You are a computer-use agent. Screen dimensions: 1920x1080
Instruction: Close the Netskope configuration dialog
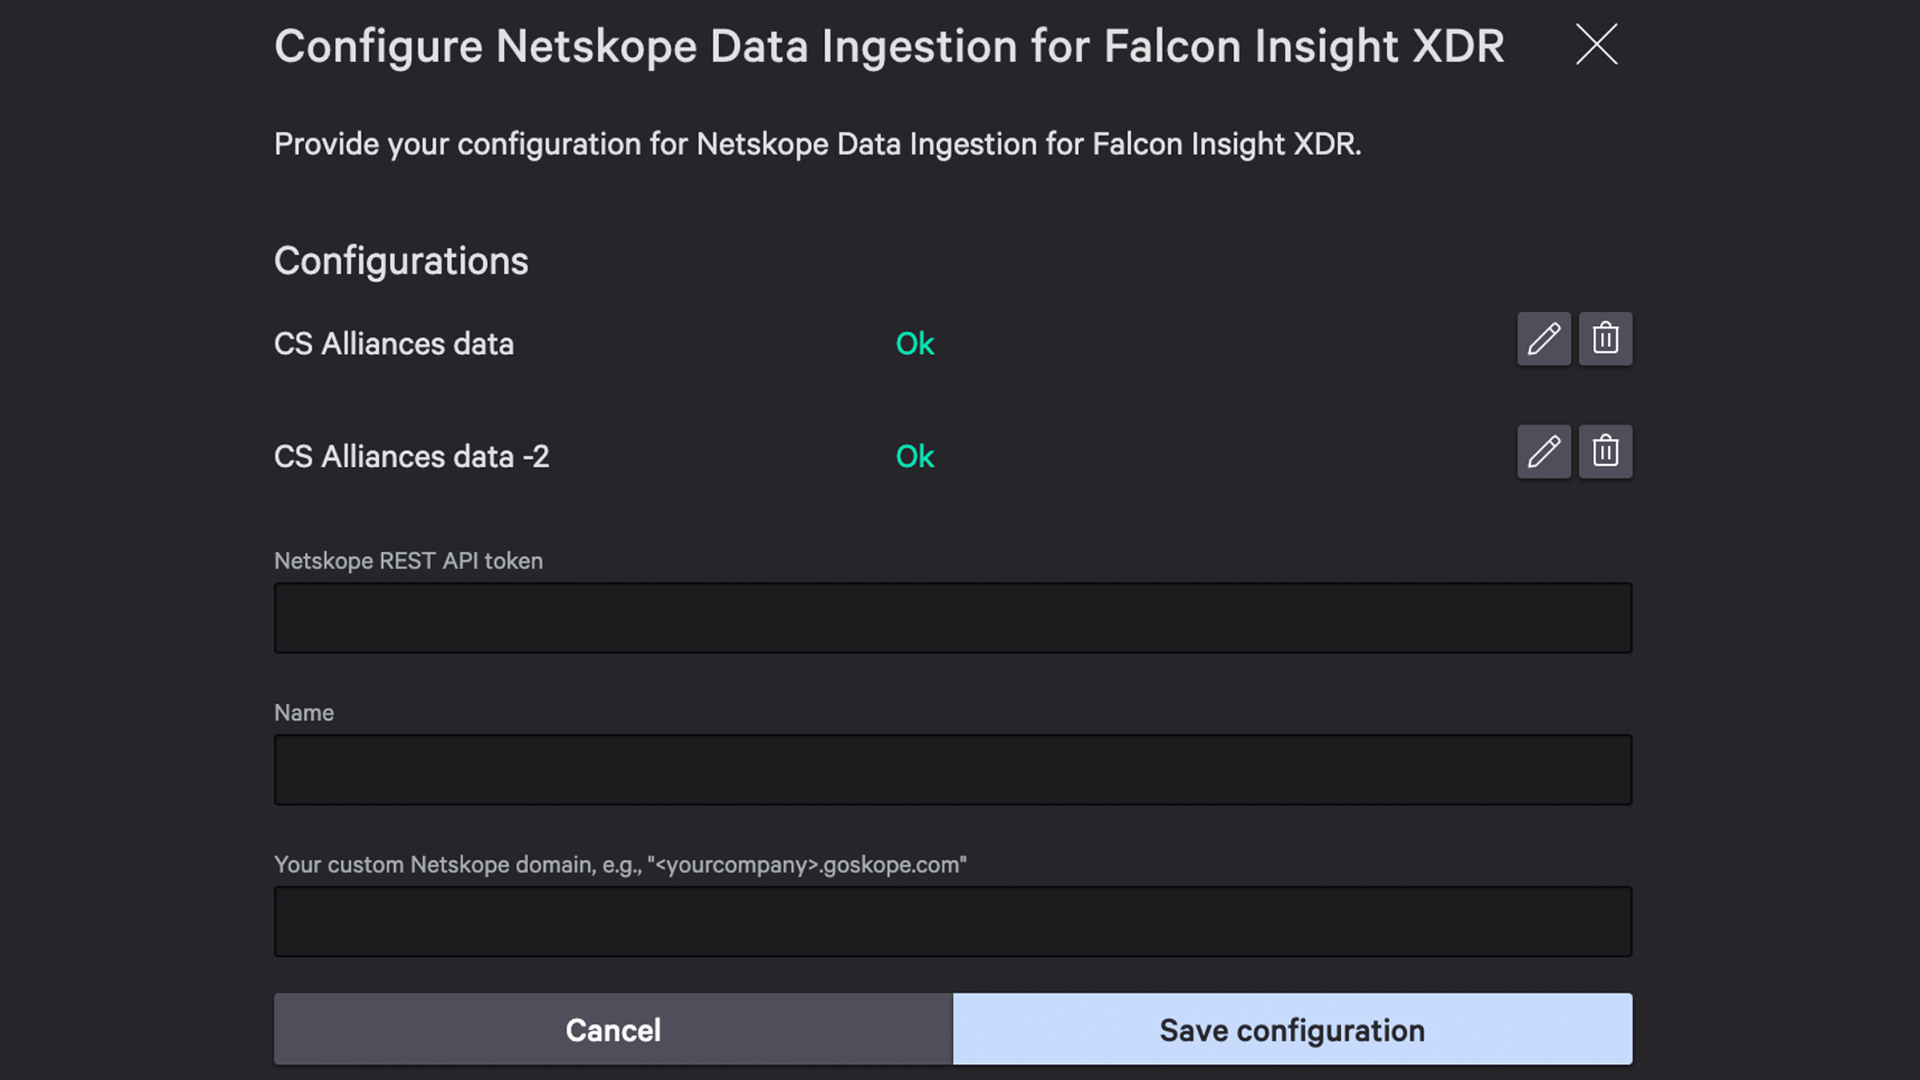(1596, 45)
